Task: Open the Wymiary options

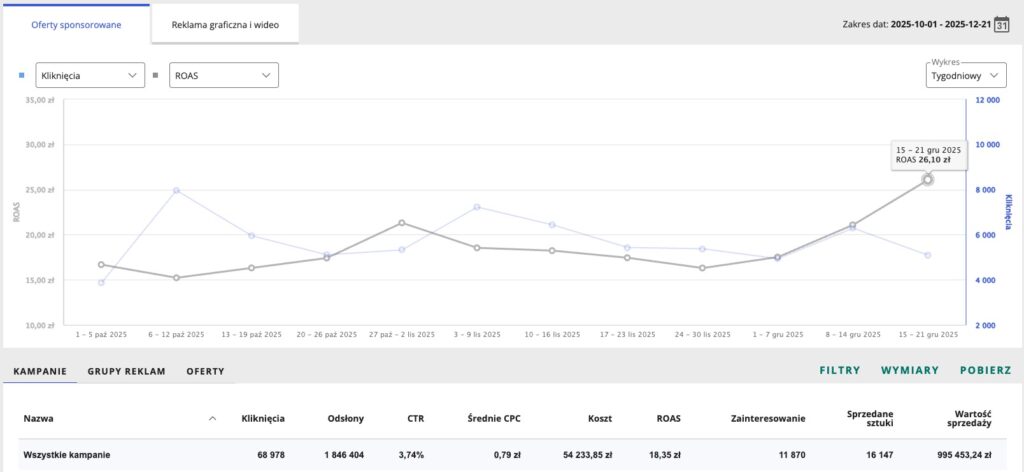Action: point(909,370)
